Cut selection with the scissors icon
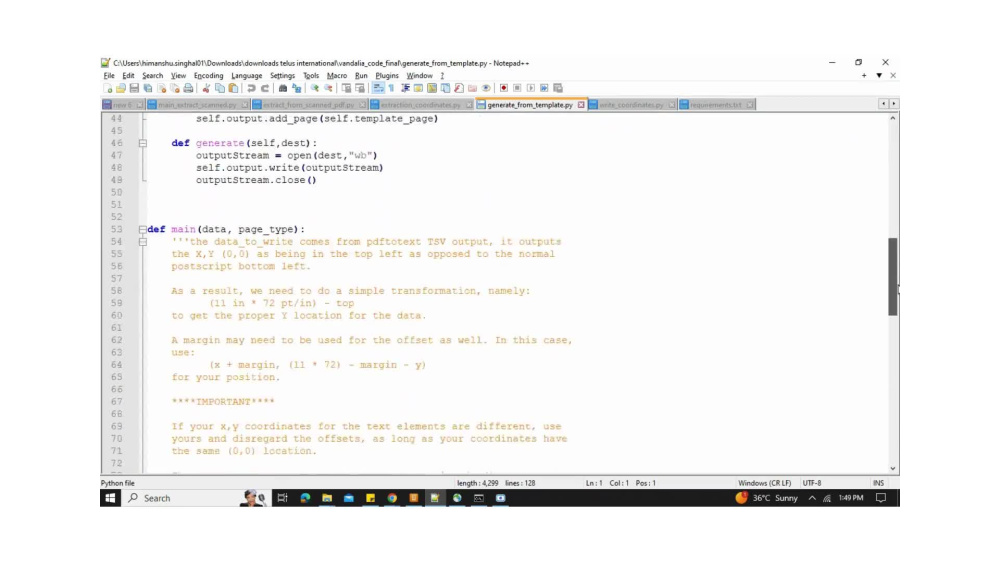 (206, 88)
